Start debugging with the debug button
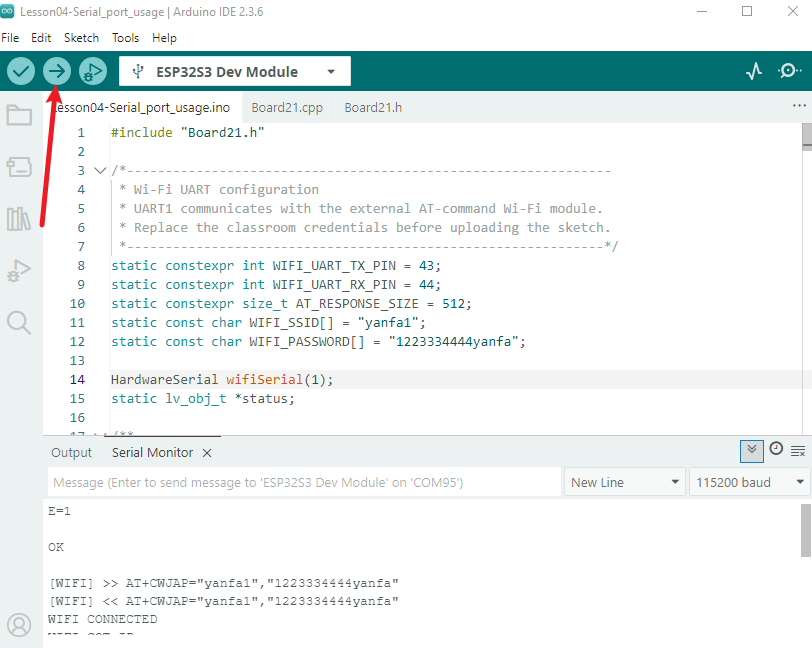This screenshot has width=812, height=648. pyautogui.click(x=93, y=71)
